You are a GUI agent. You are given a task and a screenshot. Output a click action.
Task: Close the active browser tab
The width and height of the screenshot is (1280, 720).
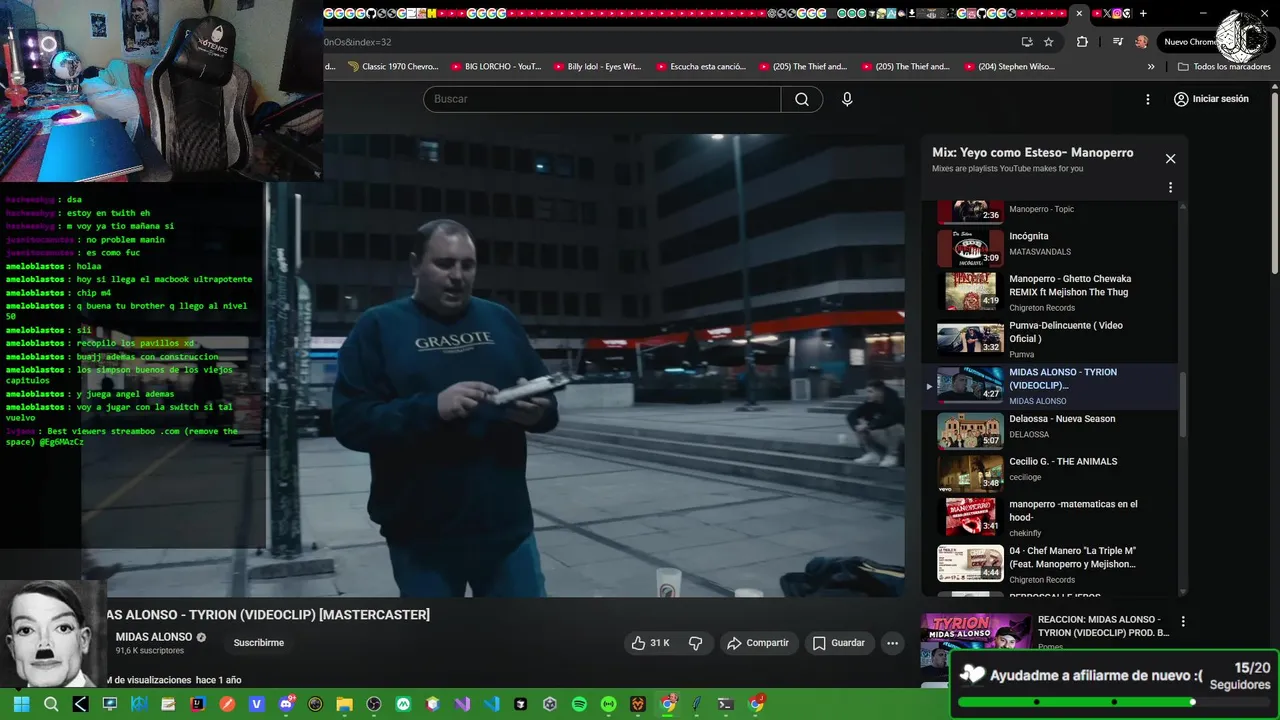1079,13
